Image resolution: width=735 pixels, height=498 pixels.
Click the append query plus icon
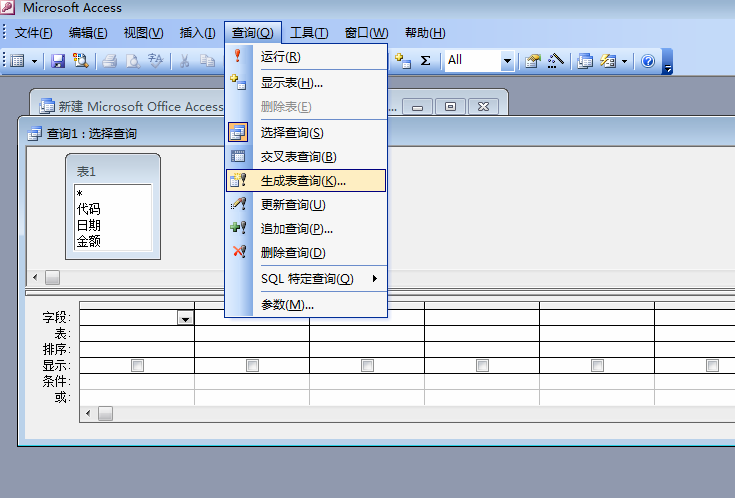tap(238, 228)
